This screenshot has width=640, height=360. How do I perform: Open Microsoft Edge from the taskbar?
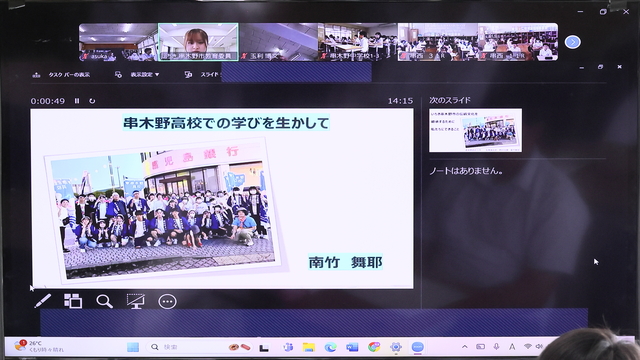[330, 347]
